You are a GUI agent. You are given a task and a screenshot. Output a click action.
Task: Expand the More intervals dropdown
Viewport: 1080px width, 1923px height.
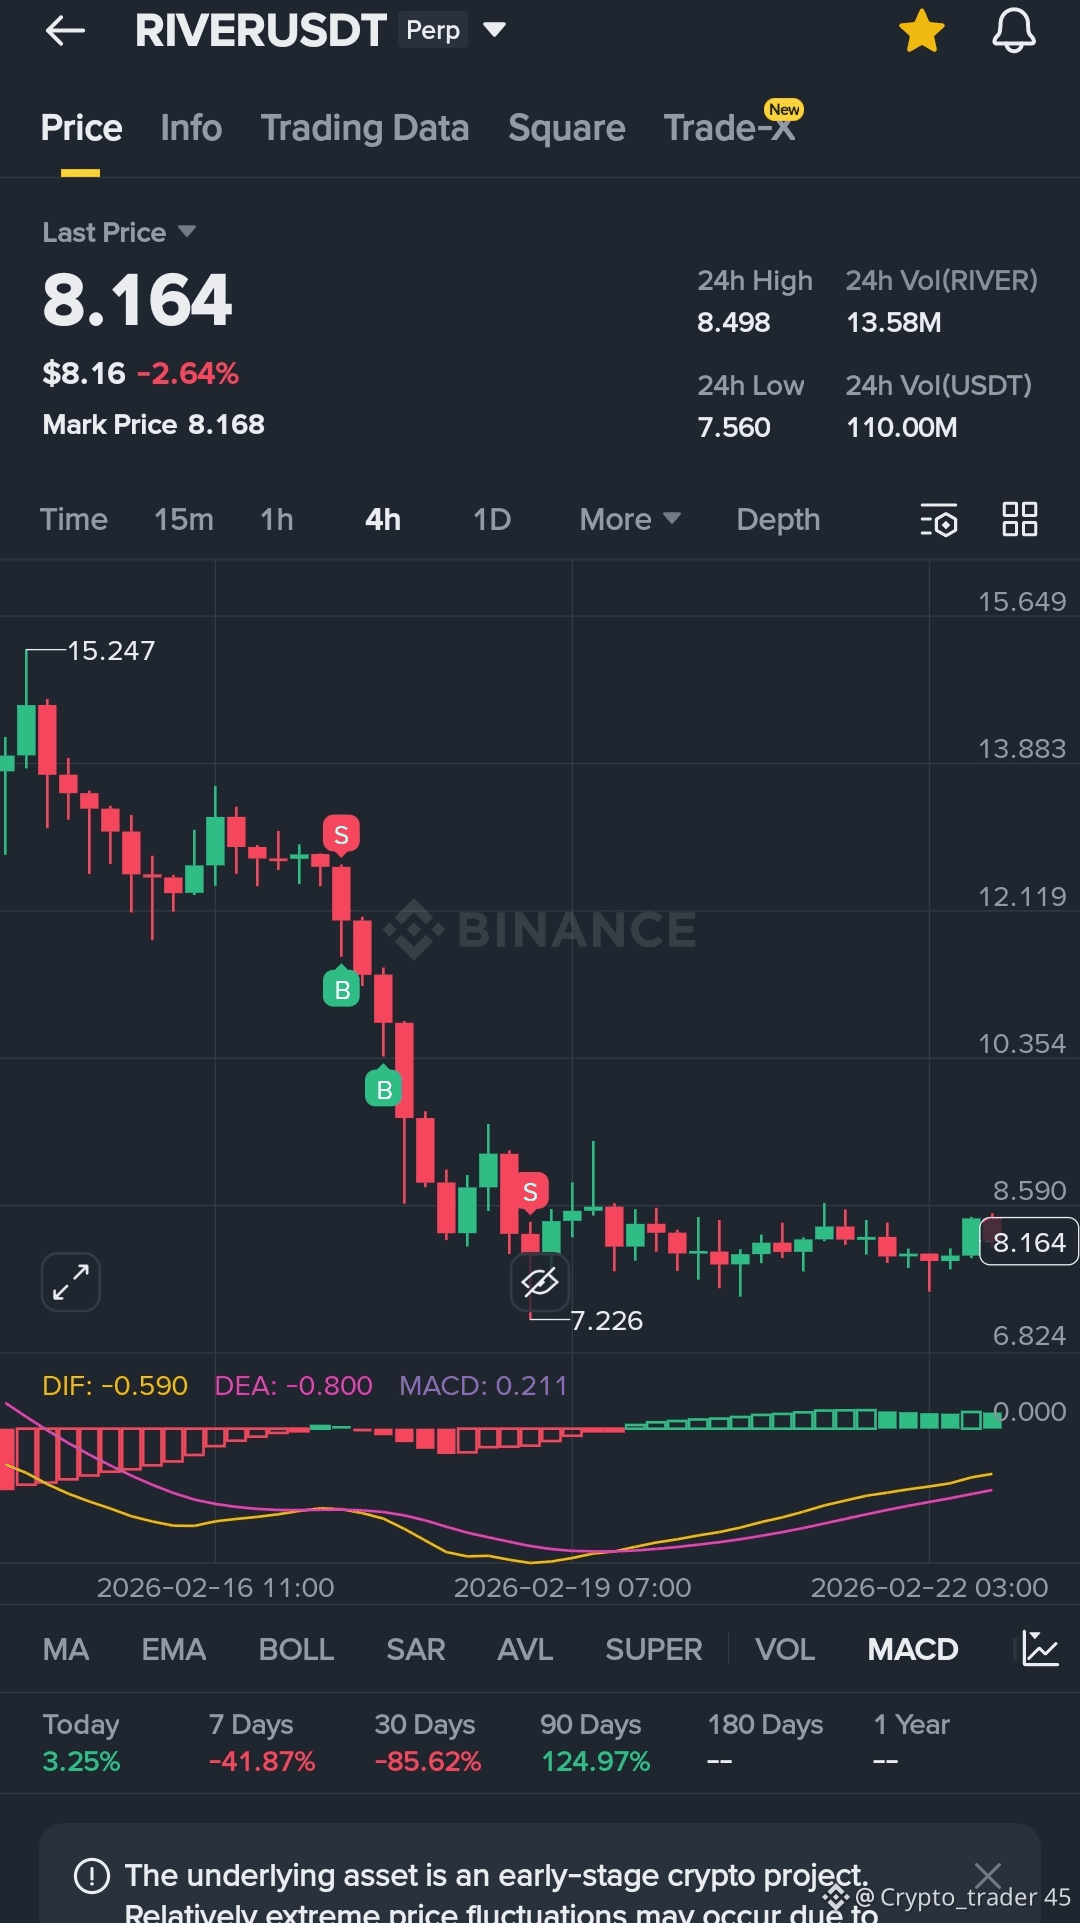click(630, 519)
